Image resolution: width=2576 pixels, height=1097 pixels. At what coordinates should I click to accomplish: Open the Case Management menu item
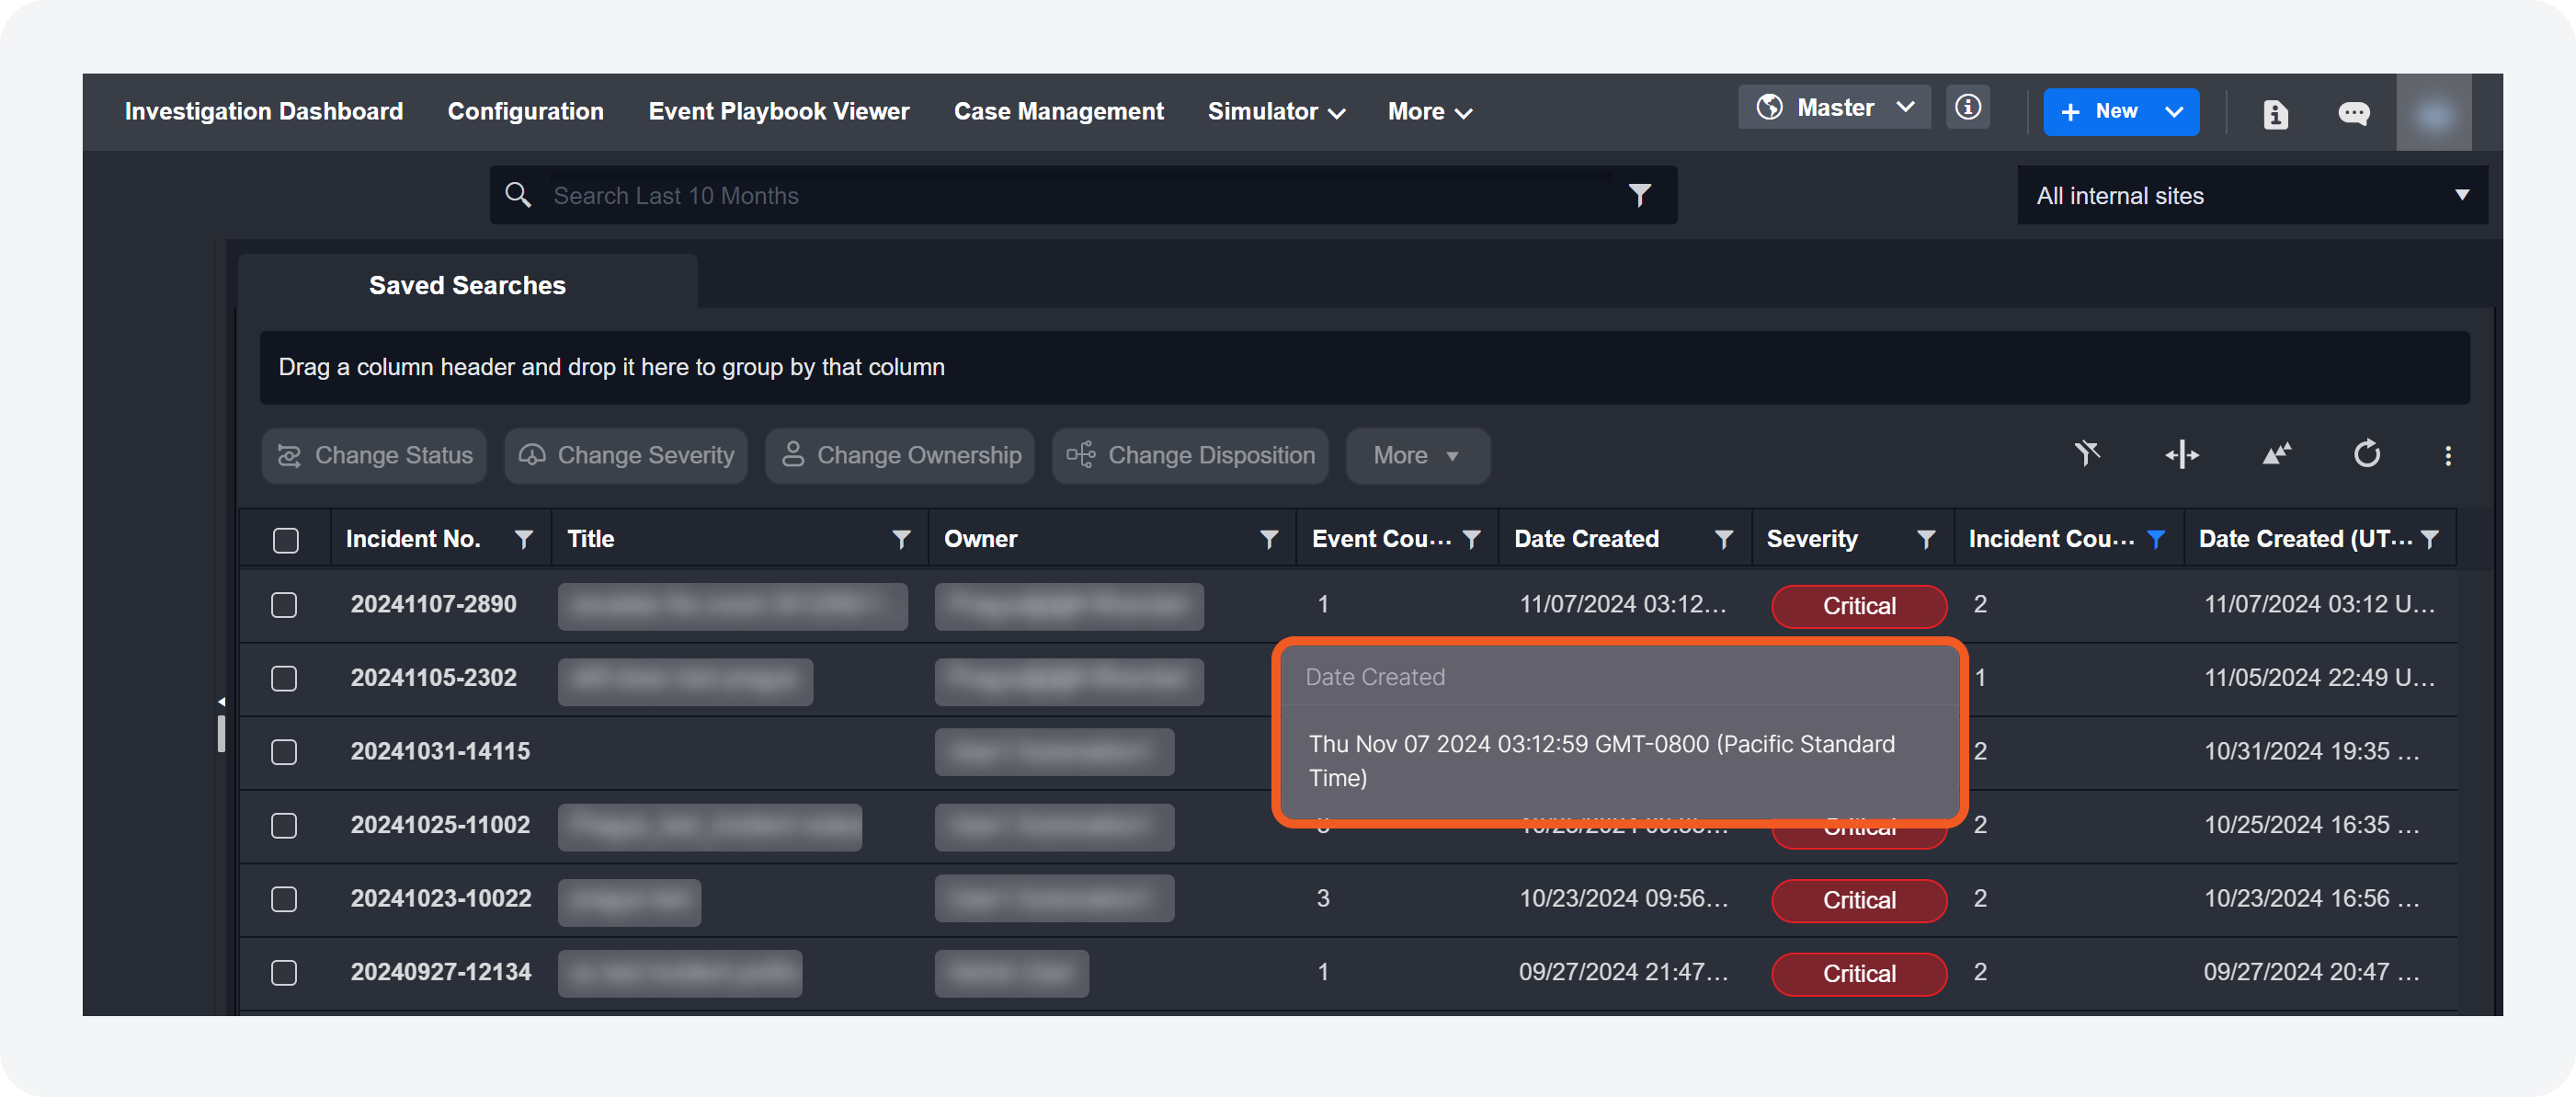point(1058,112)
